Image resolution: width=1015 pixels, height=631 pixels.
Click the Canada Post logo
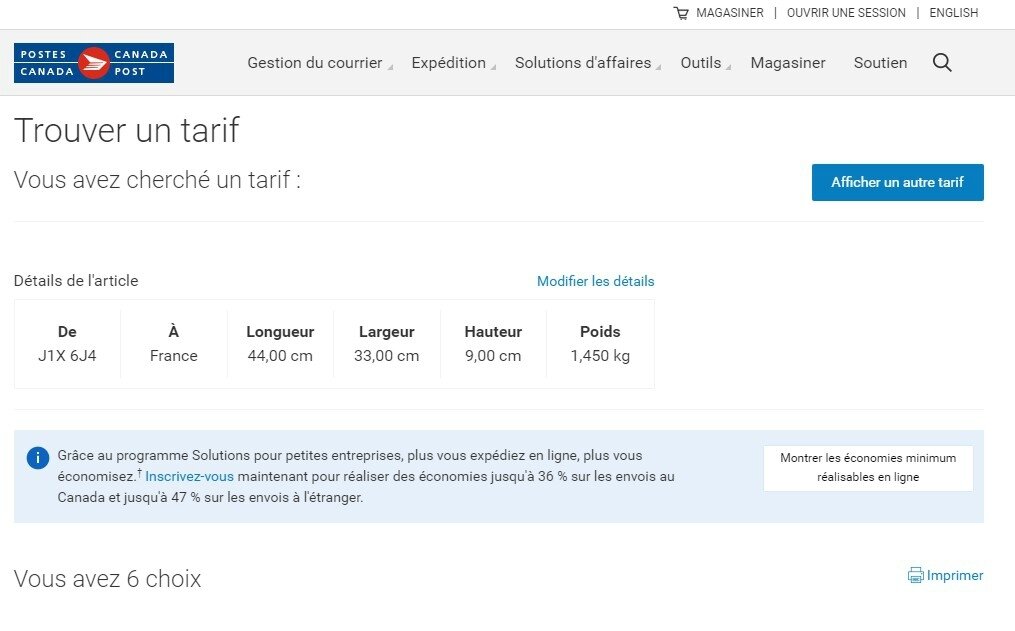click(94, 63)
